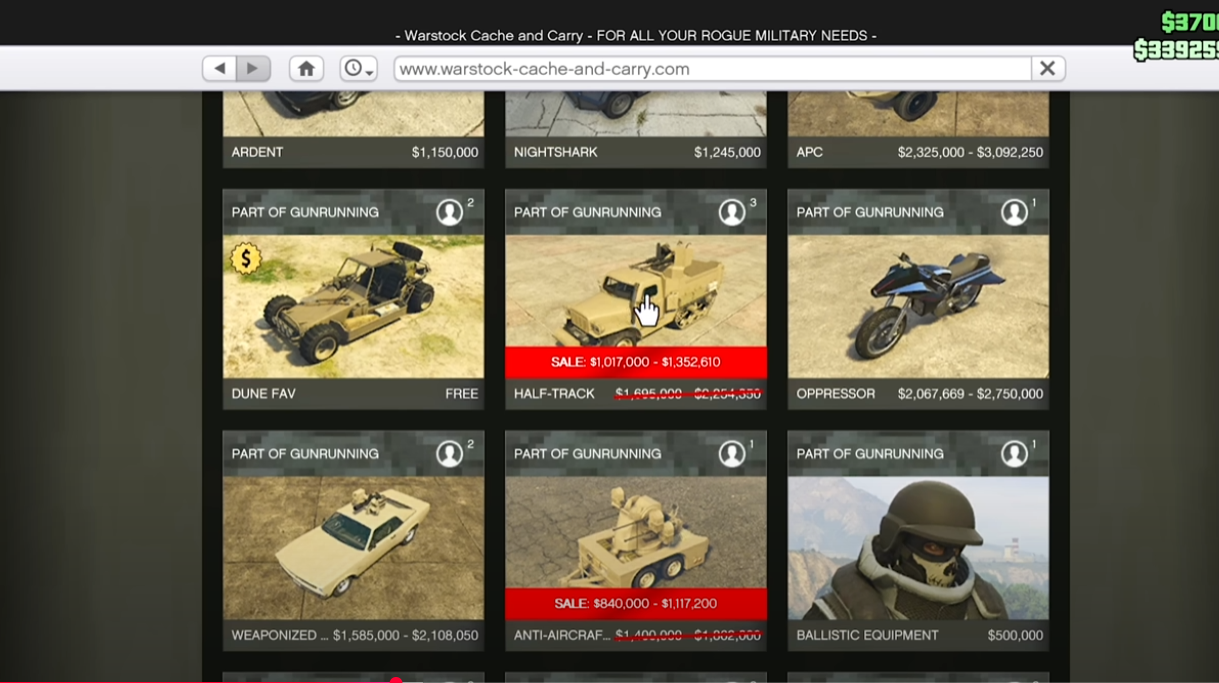Click the Half-Track sale price banner
1219x683 pixels.
[x=636, y=362]
